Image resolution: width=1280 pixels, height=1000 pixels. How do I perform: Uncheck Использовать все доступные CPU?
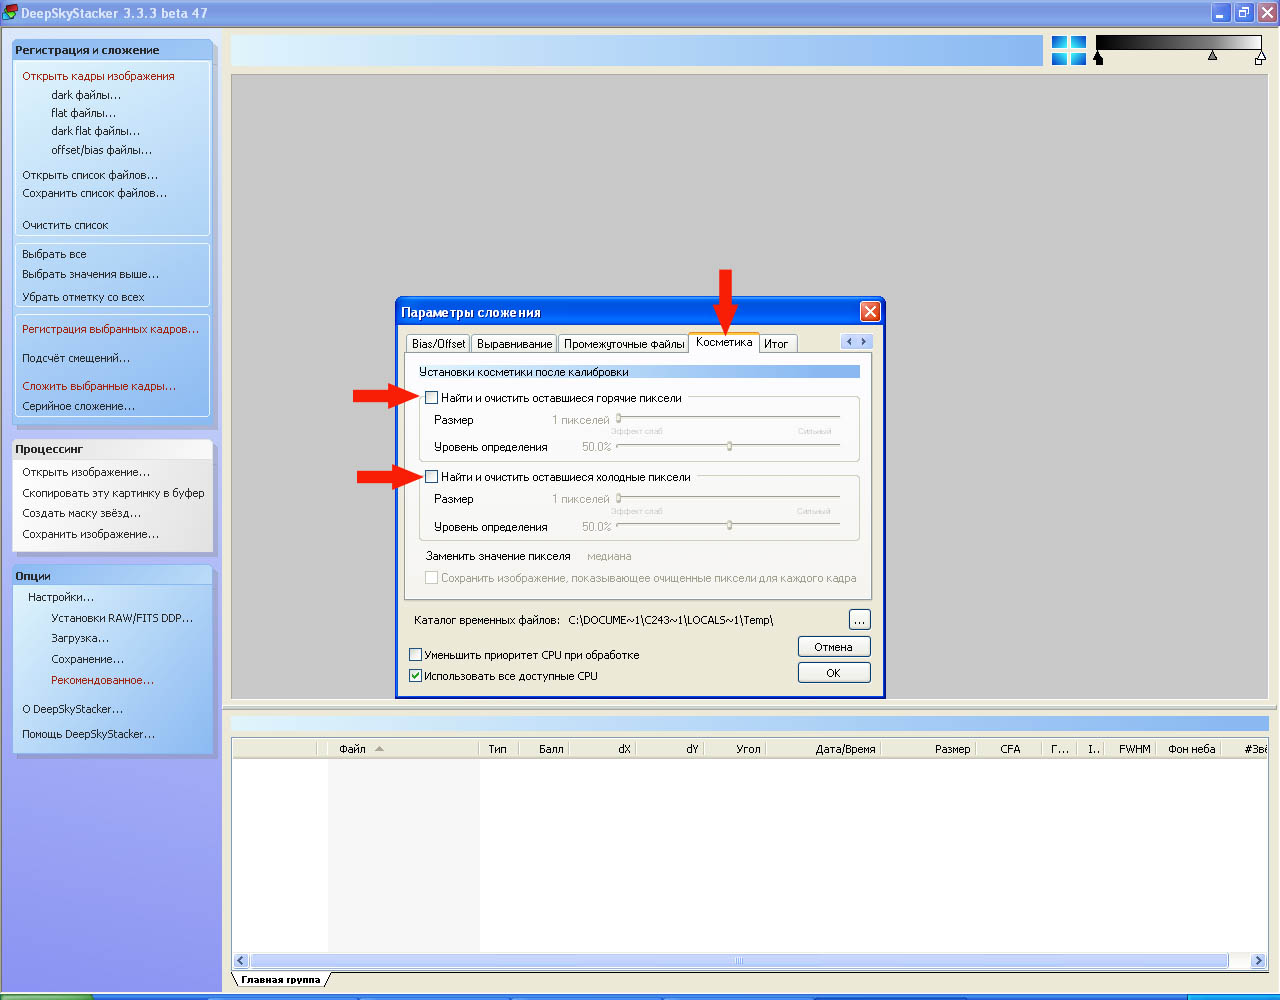[x=416, y=676]
